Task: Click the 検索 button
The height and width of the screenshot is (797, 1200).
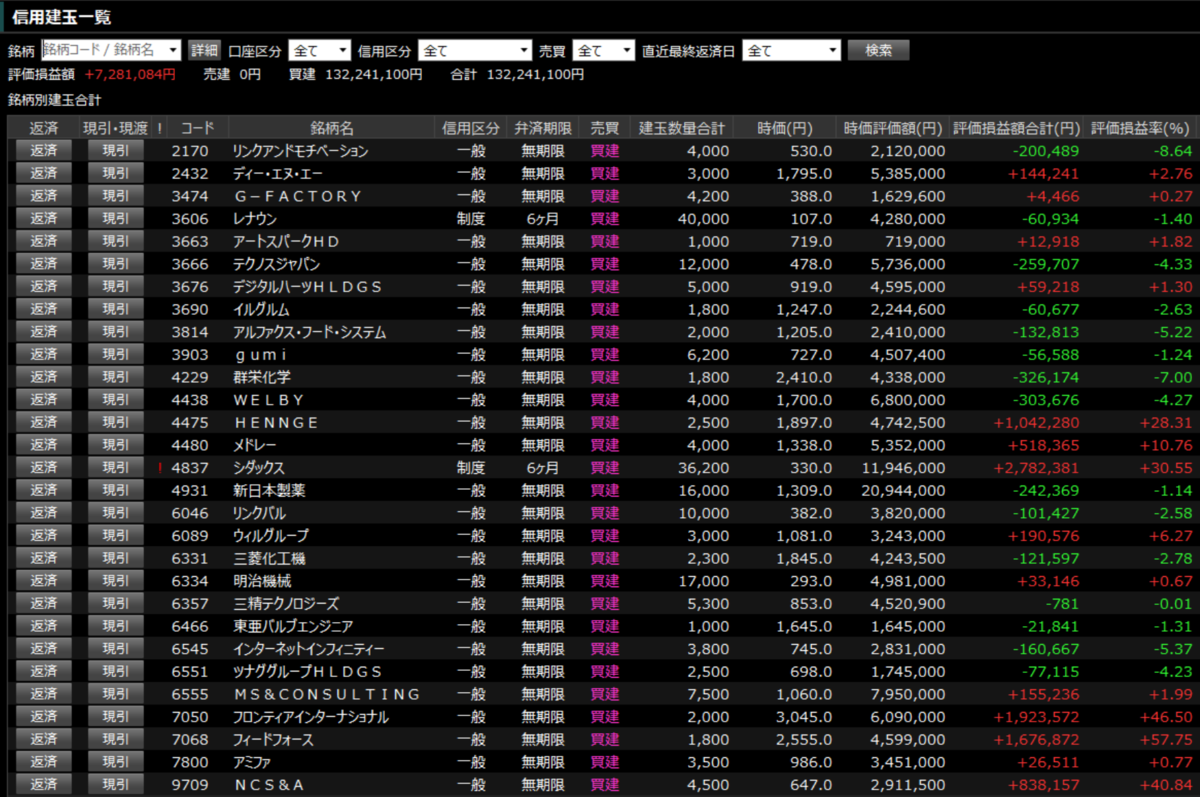Action: (x=878, y=50)
